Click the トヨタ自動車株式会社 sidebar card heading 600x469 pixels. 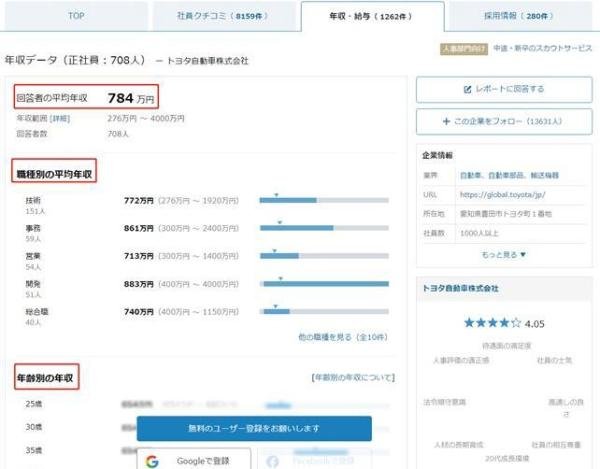[460, 288]
